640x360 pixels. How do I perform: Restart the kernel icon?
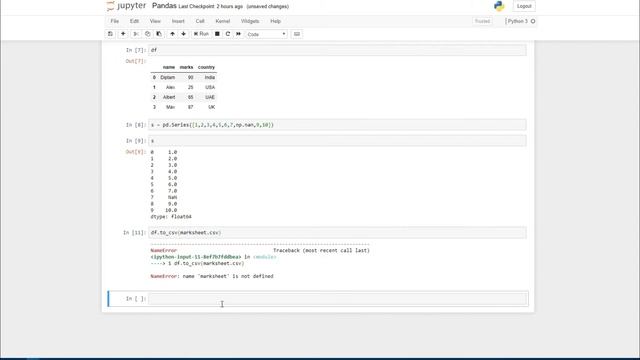pyautogui.click(x=228, y=34)
